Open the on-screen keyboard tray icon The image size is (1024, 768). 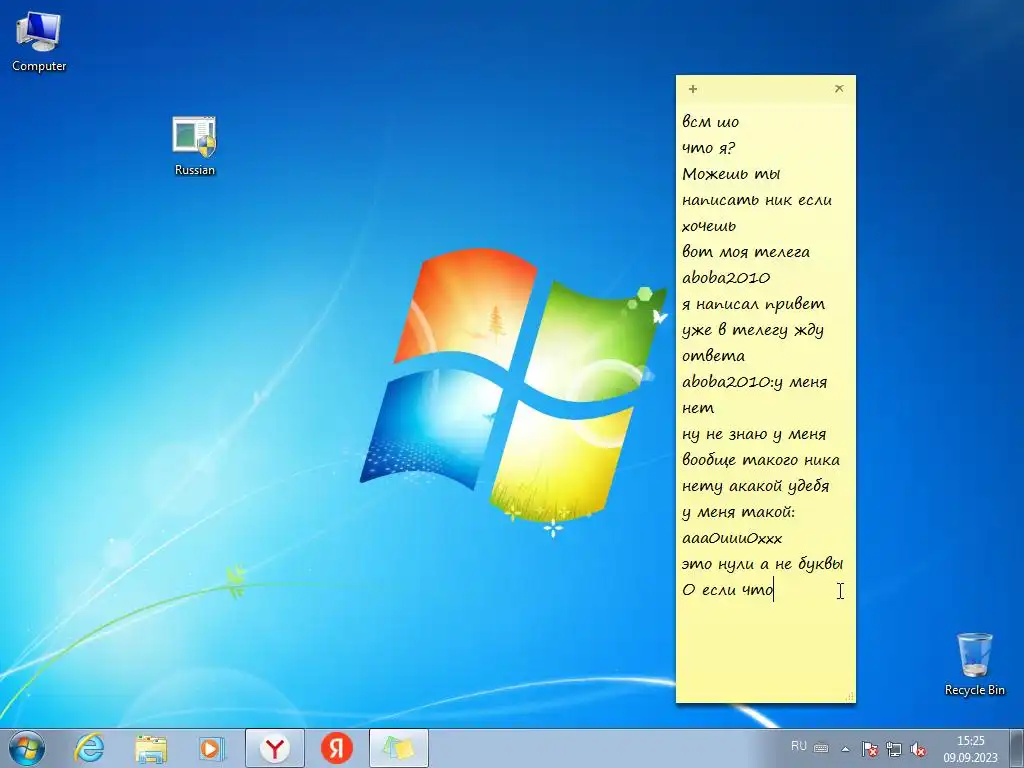tap(822, 748)
